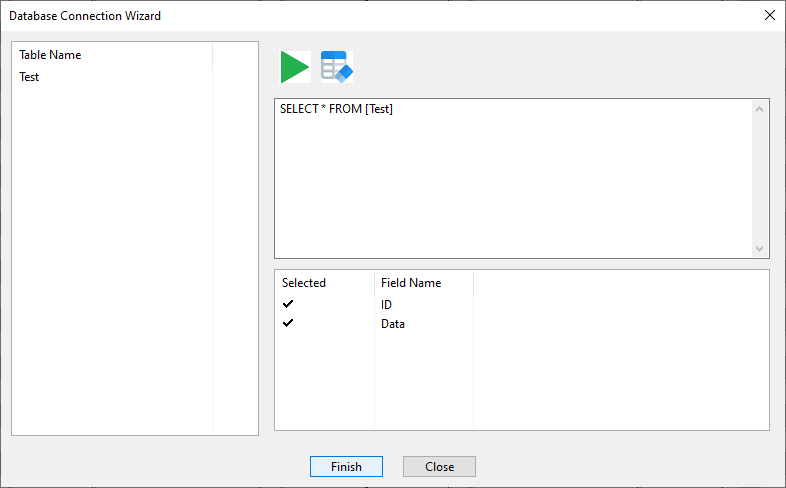The image size is (786, 488).
Task: Open the query builder table edit icon
Action: (x=337, y=67)
